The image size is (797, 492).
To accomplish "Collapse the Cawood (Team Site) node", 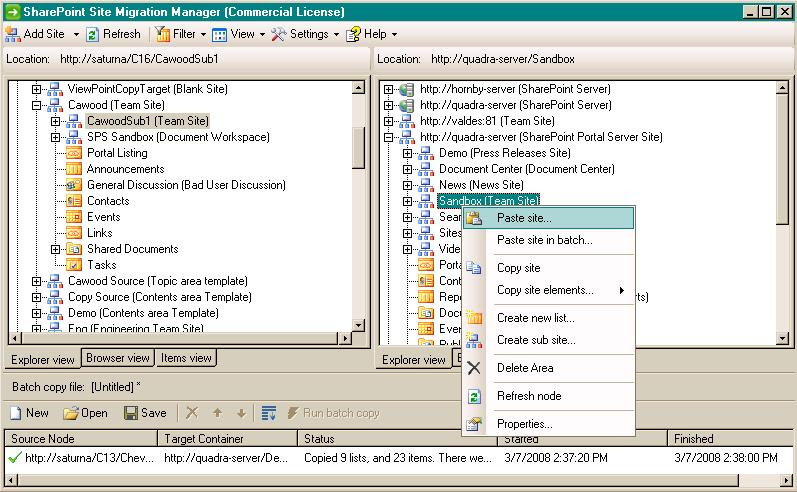I will tap(37, 106).
